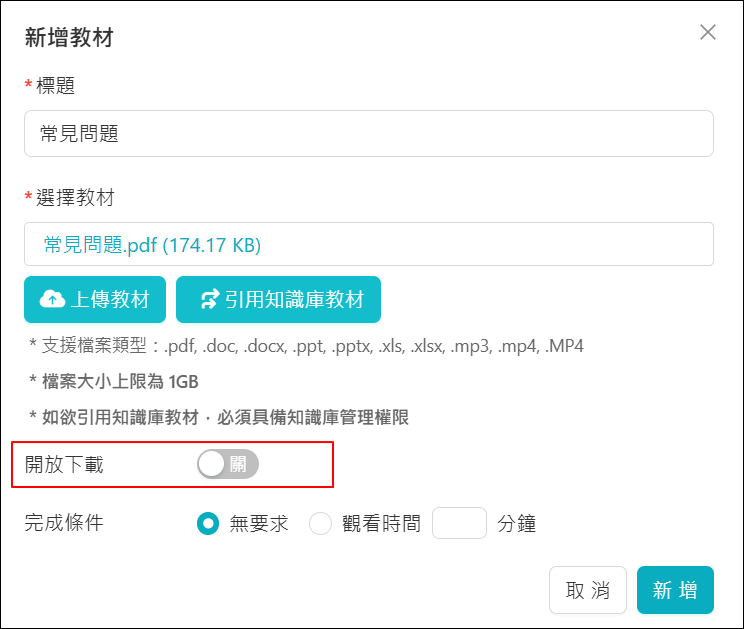
Task: Confirm with the 新增 button
Action: coord(675,590)
